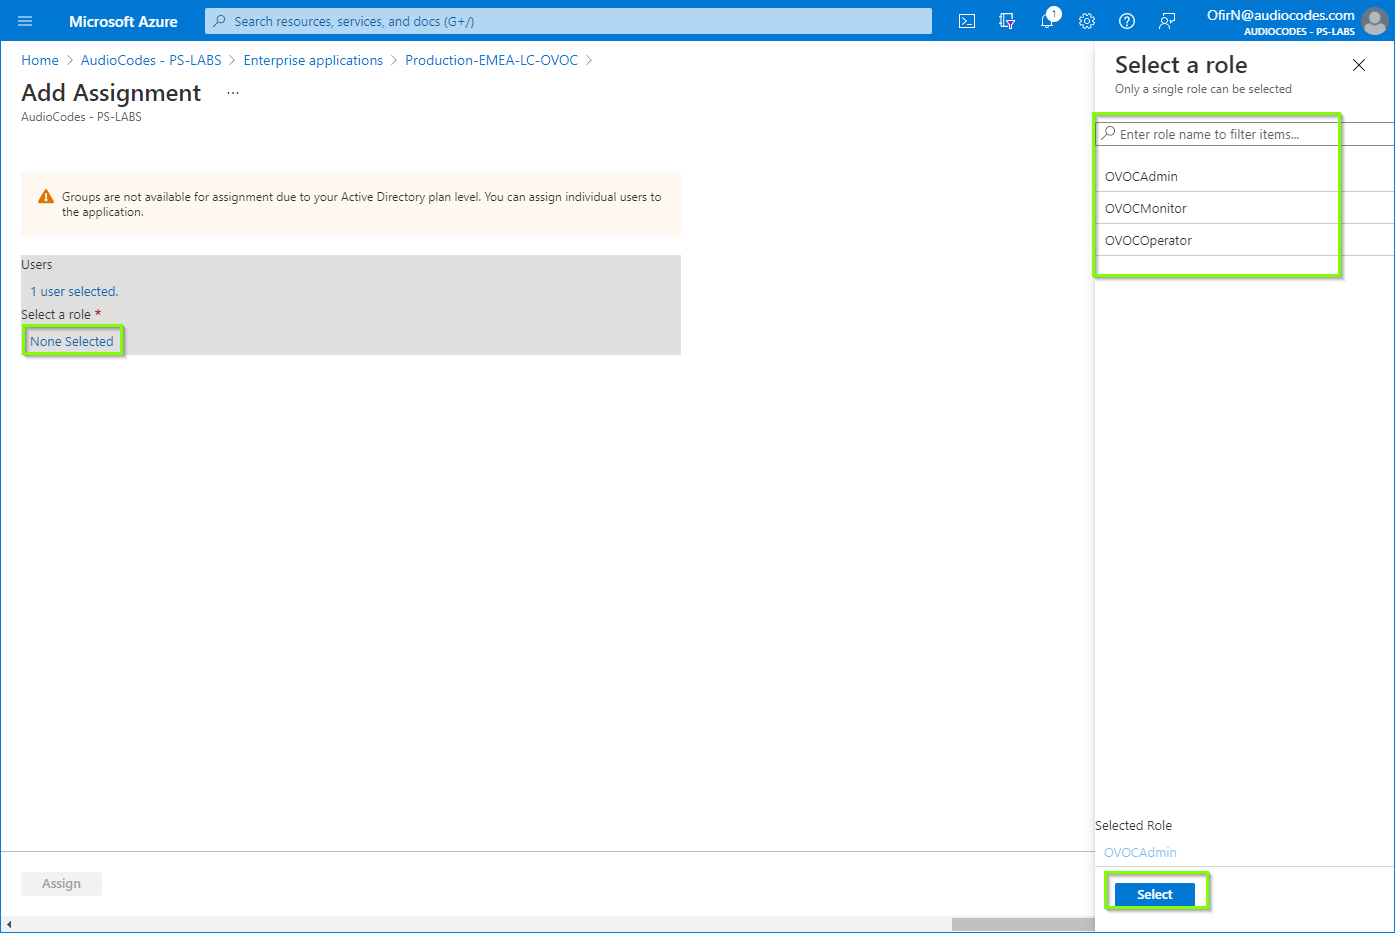The image size is (1395, 933).
Task: Click the OfirN@audiocodes.com account name
Action: (x=1280, y=15)
